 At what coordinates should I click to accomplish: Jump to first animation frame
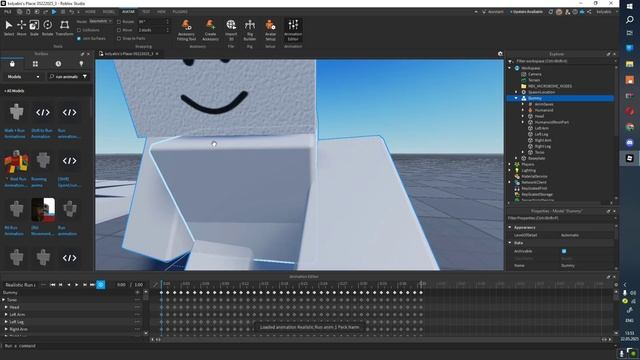pyautogui.click(x=52, y=284)
